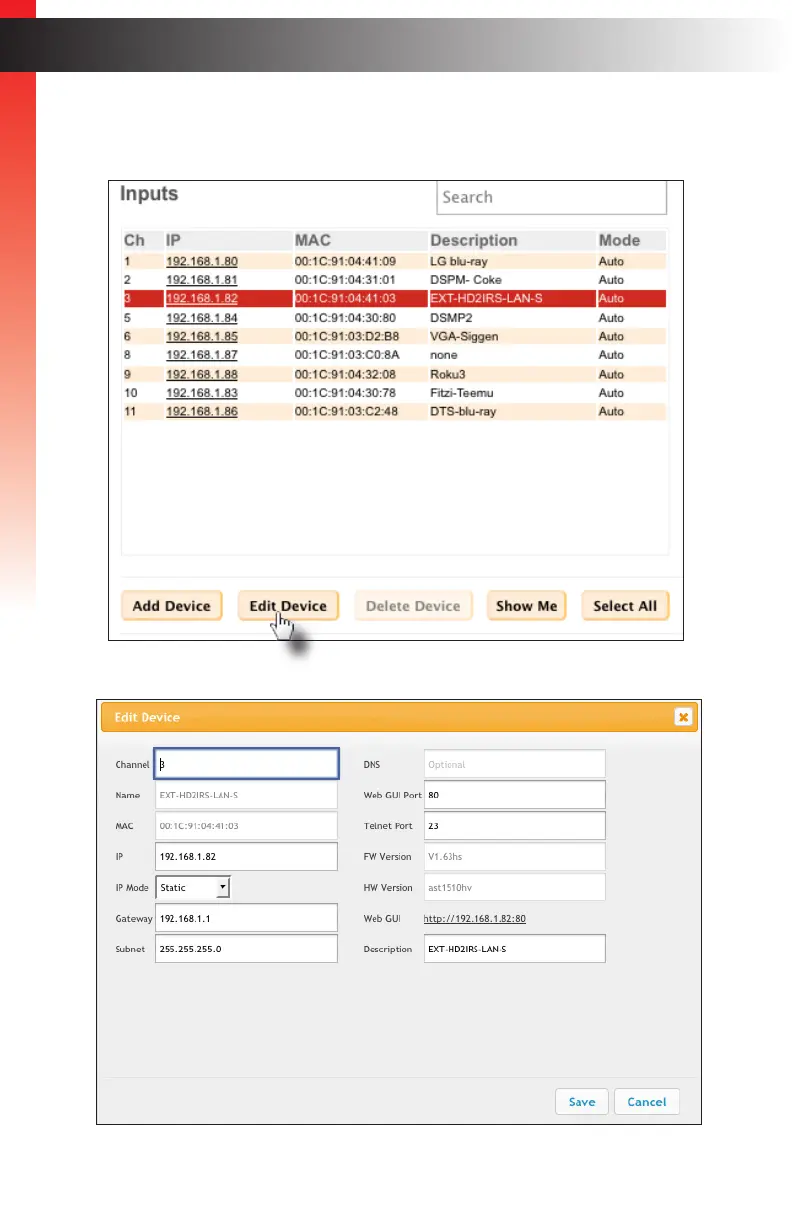Sort inputs by IP column header
Screen dimensions: 792x1224
[x=173, y=240]
